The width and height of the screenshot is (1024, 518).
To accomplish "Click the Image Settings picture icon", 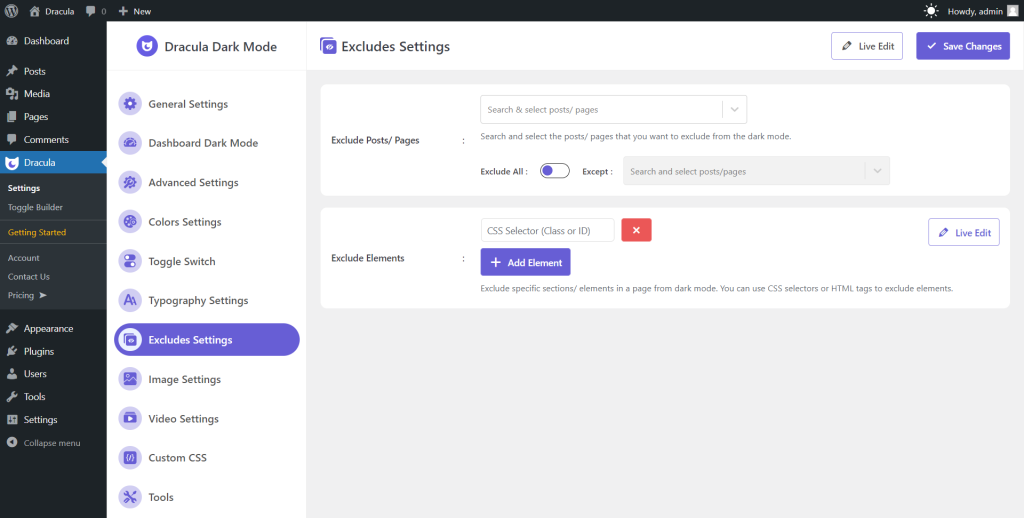I will coord(130,379).
